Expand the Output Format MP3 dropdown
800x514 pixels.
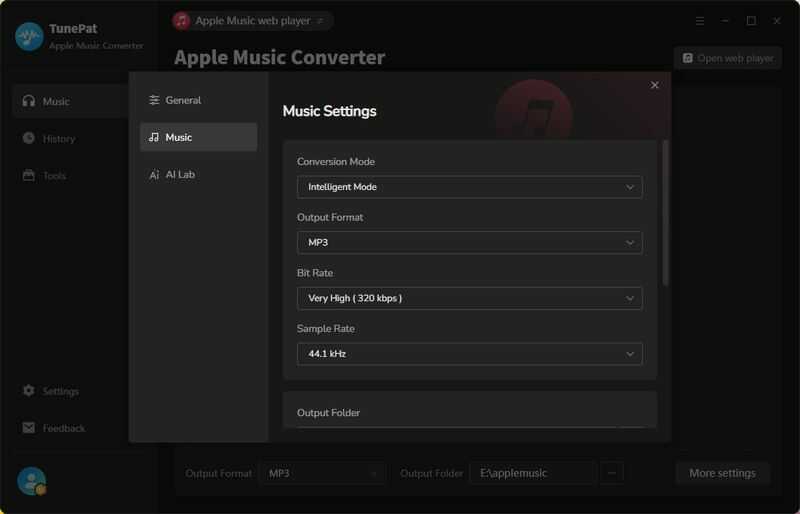click(x=469, y=242)
